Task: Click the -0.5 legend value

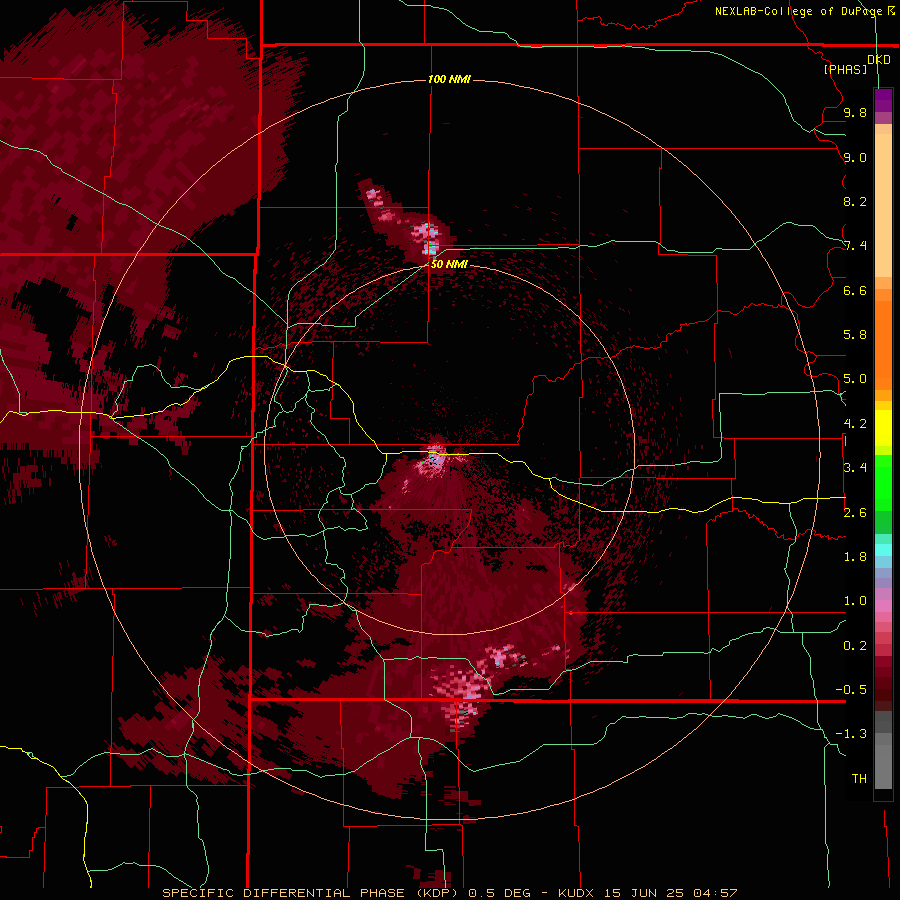Action: (851, 690)
